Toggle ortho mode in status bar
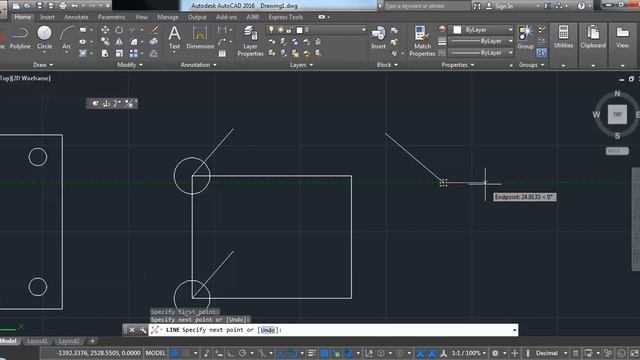This screenshot has width=640, height=360. click(x=231, y=353)
